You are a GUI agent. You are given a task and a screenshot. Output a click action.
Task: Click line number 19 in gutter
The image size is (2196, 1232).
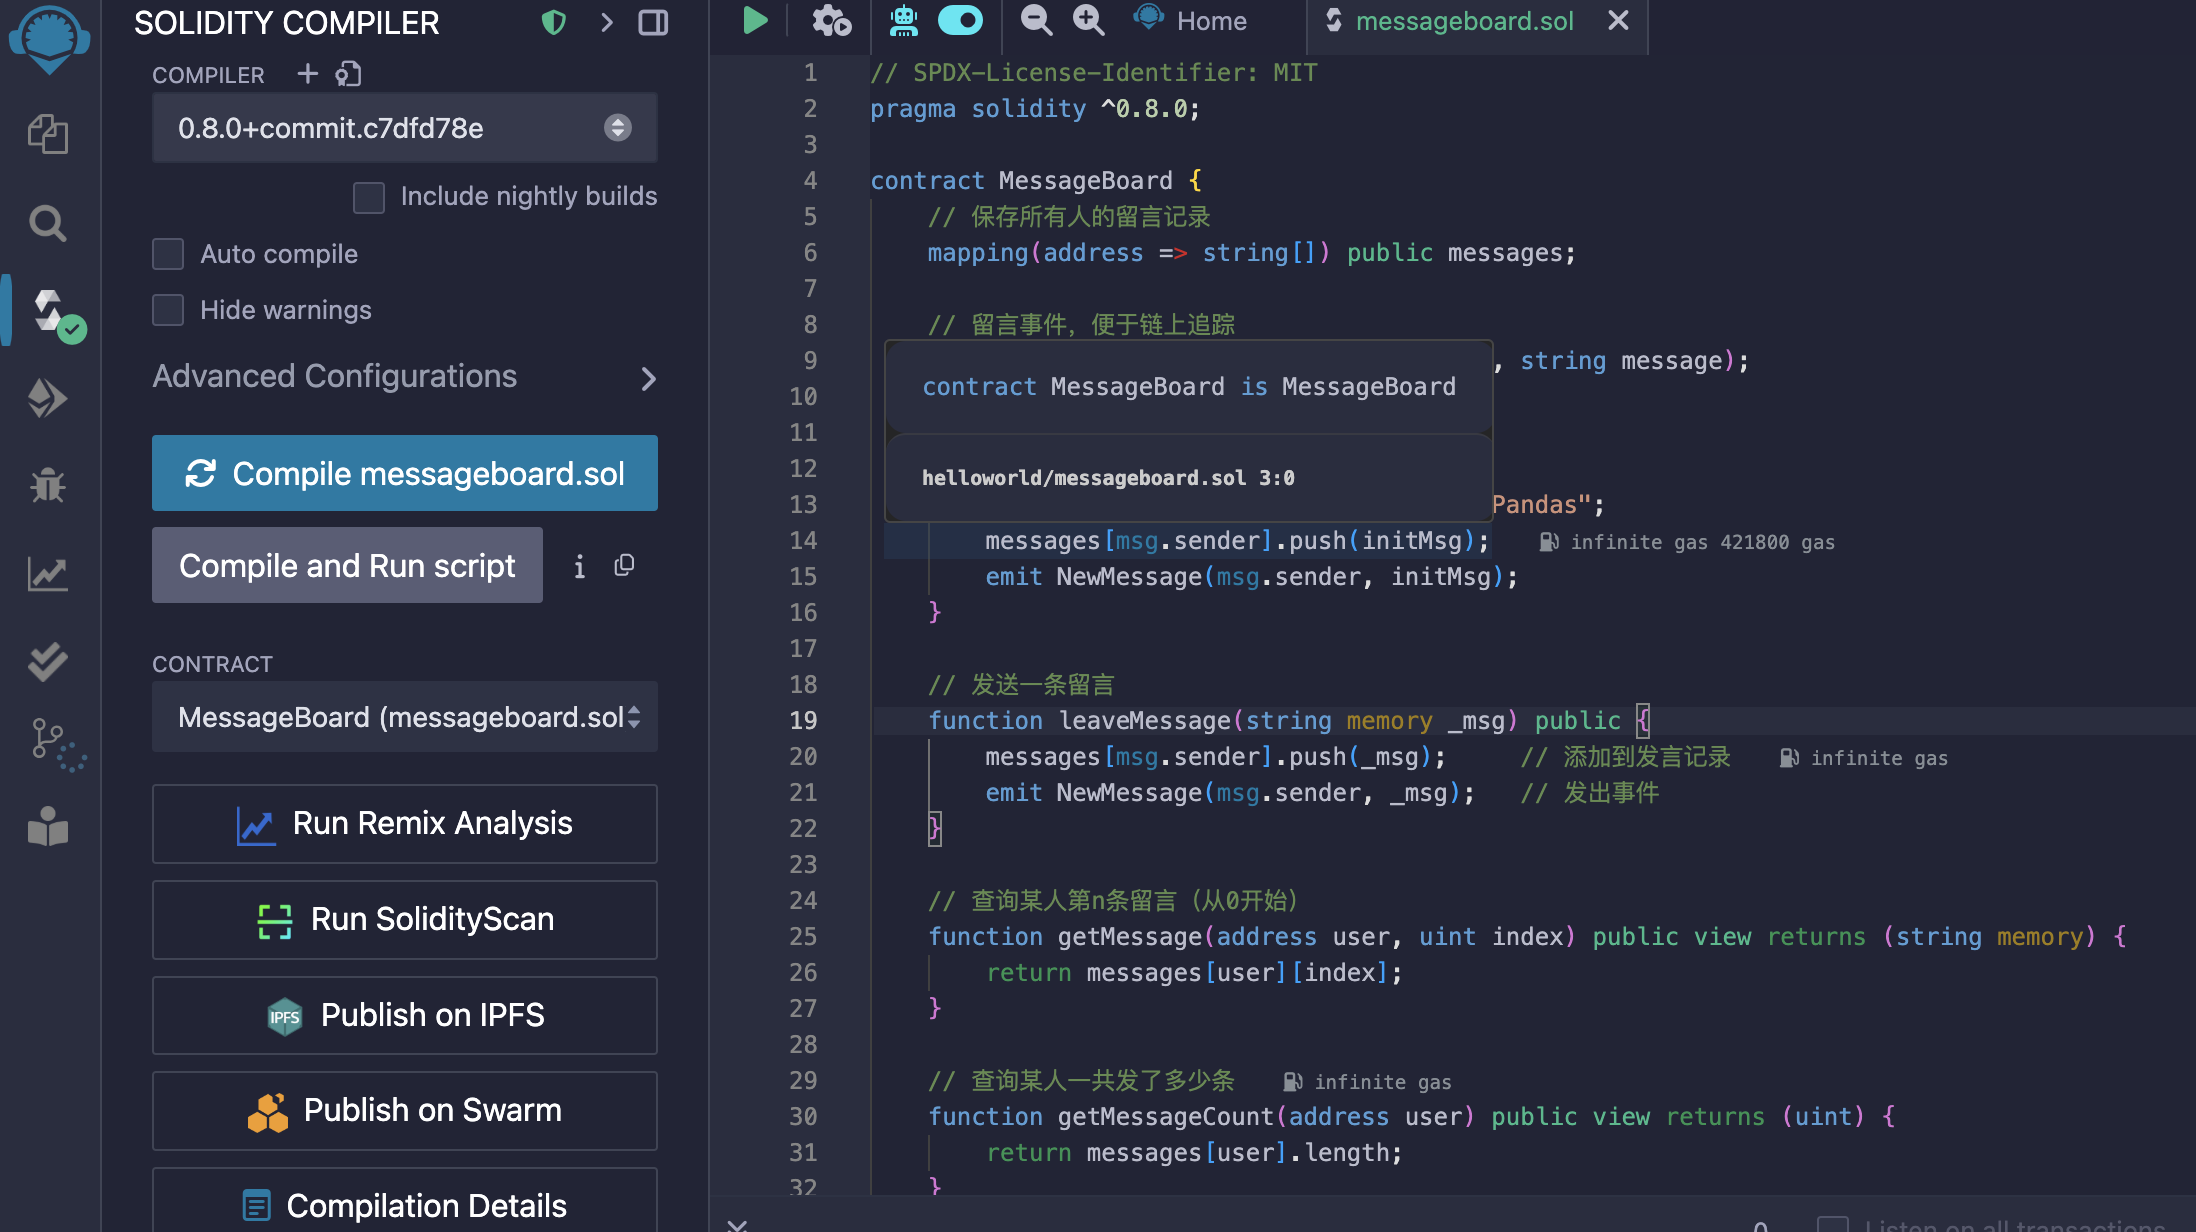[x=803, y=721]
